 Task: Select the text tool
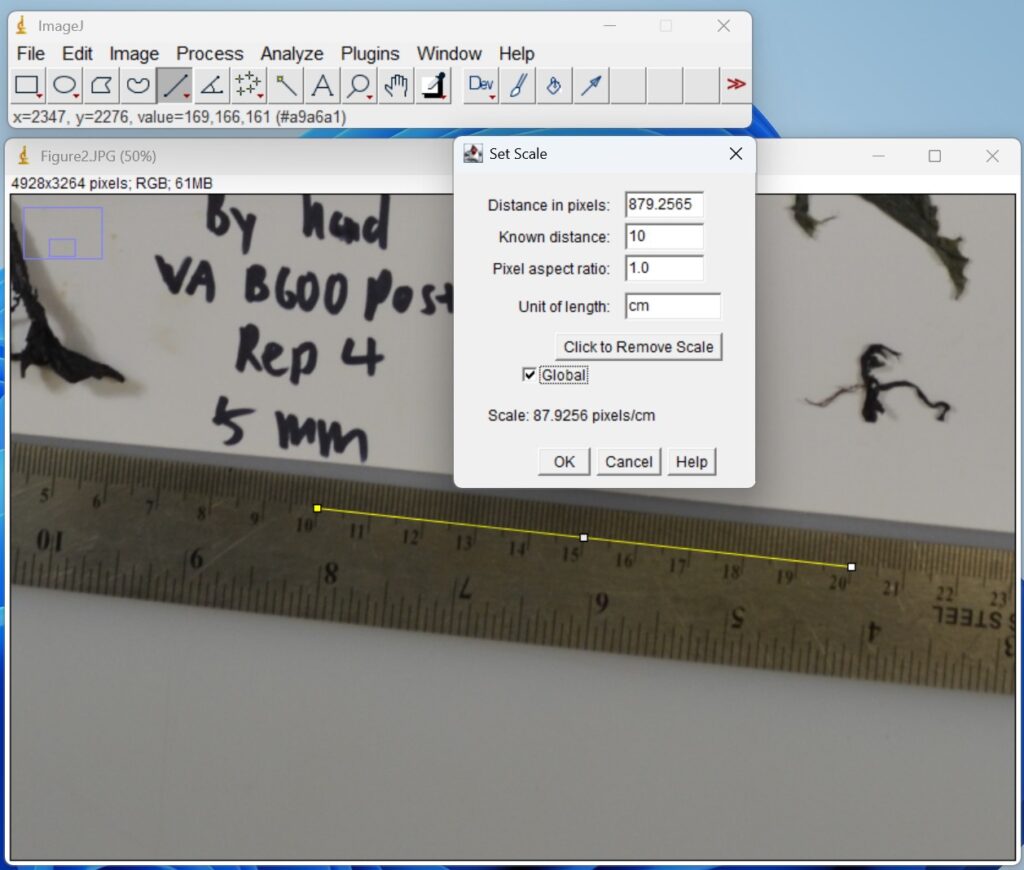tap(322, 86)
